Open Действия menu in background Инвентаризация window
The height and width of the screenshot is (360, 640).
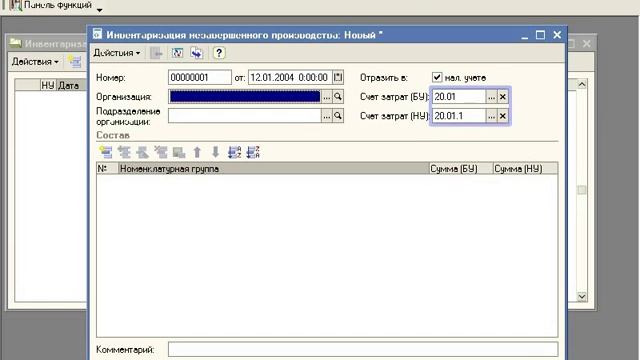35,62
